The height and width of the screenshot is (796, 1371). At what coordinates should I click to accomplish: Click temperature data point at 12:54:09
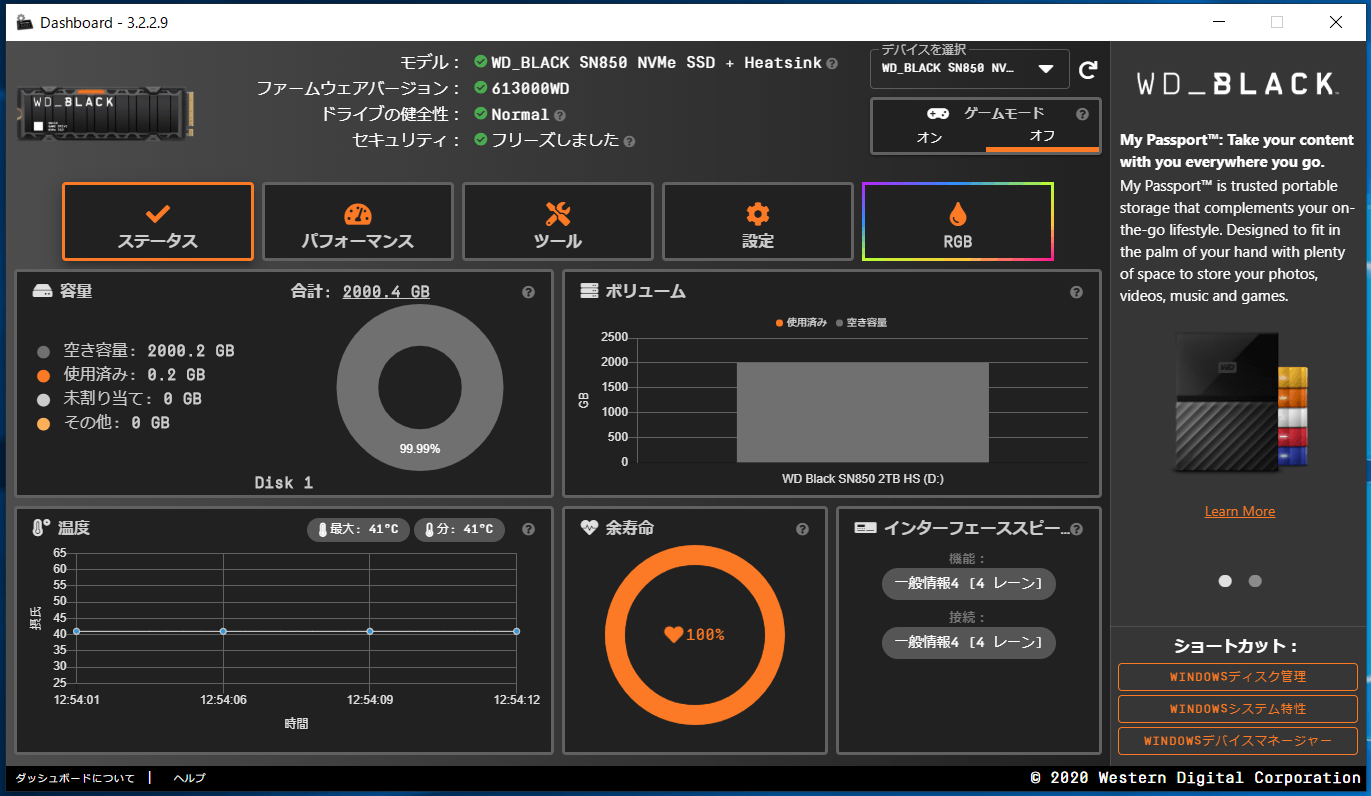coord(370,631)
